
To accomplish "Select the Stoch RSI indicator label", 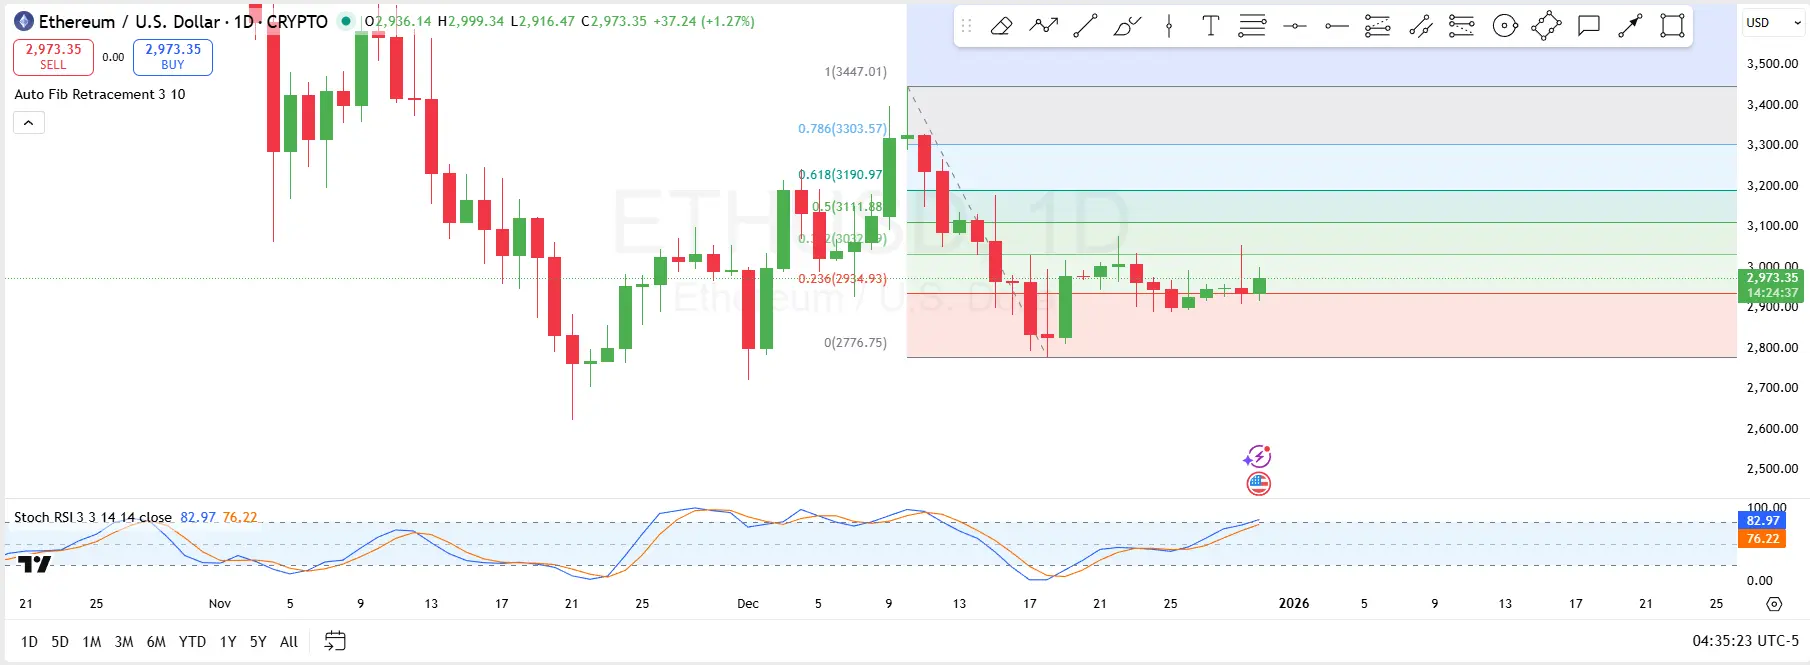I will click(x=93, y=517).
